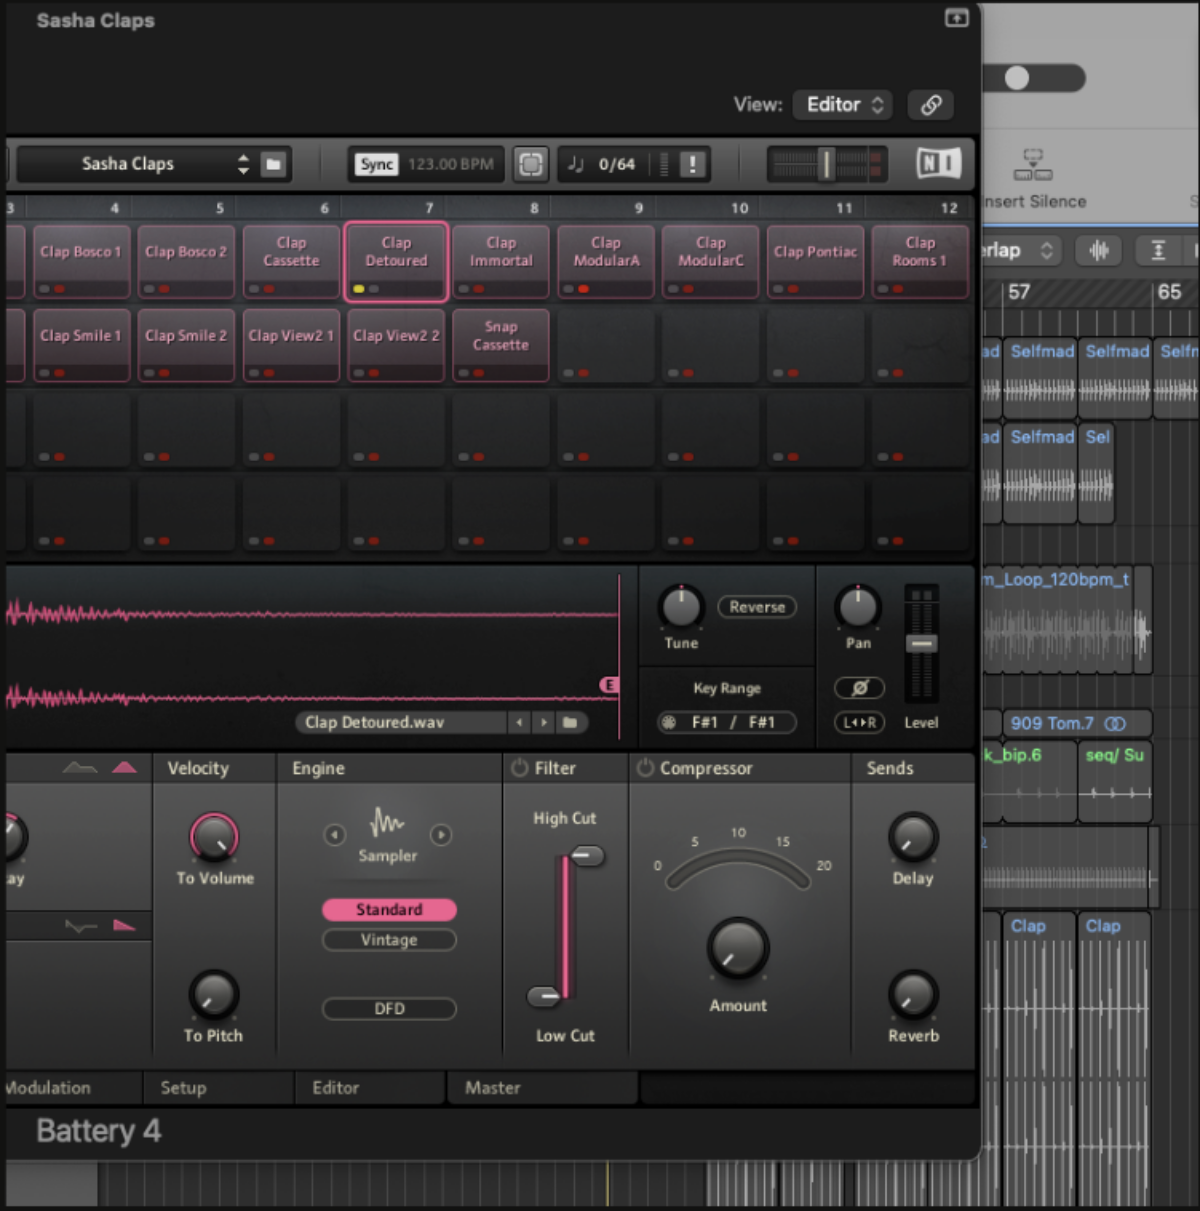Image resolution: width=1200 pixels, height=1211 pixels.
Task: Select the Clap Pontiac cell
Action: pos(815,261)
